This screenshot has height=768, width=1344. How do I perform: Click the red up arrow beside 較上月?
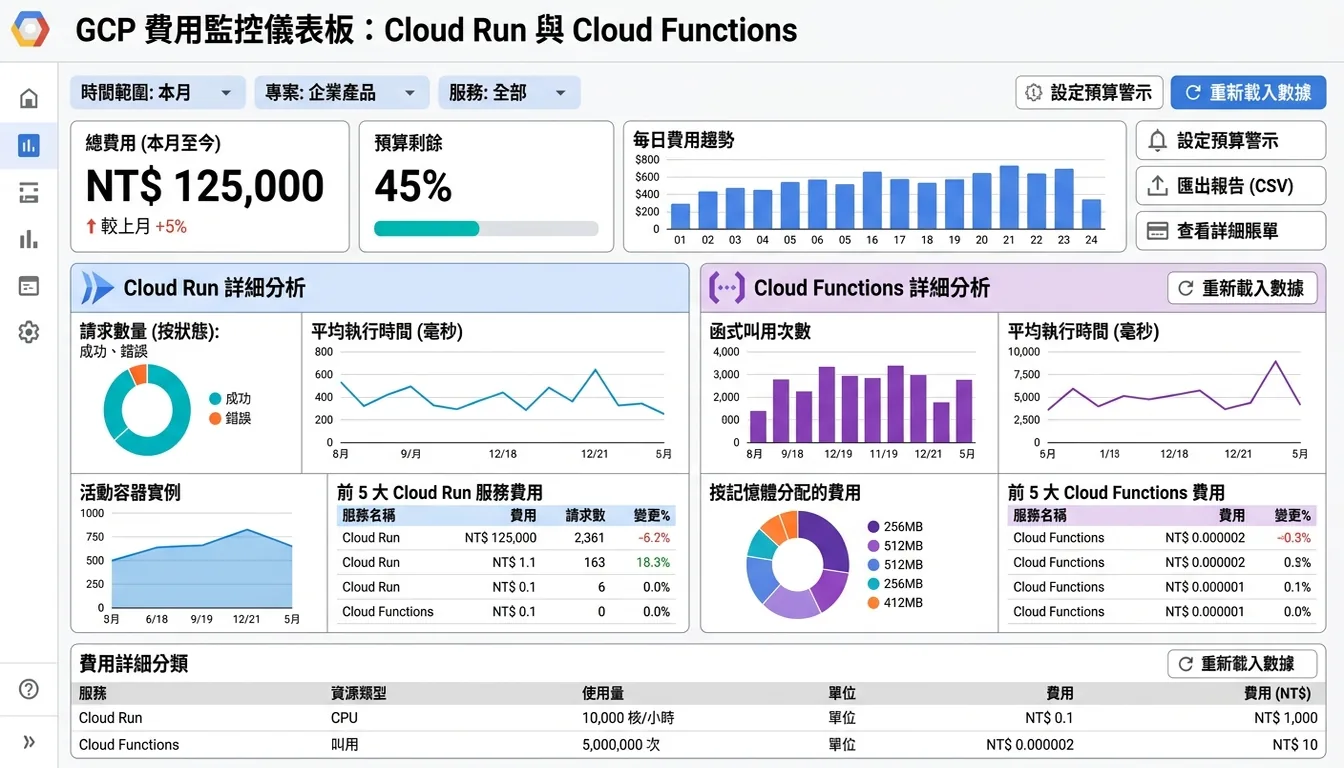coord(91,226)
